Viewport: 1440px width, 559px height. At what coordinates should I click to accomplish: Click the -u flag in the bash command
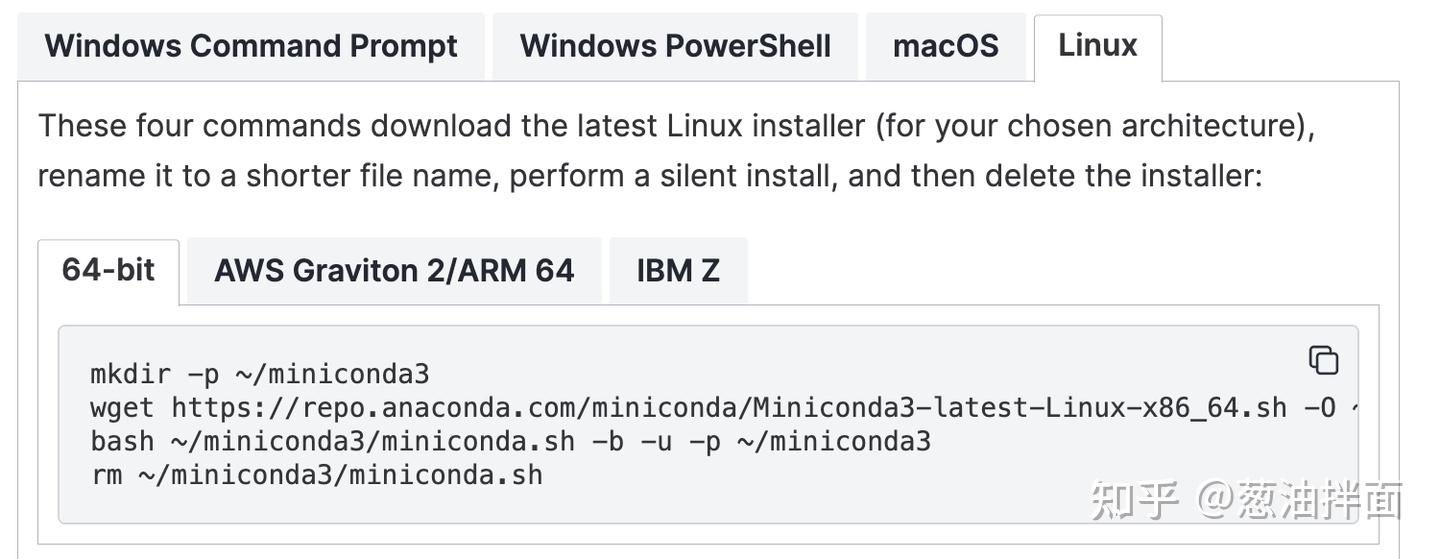coord(655,441)
